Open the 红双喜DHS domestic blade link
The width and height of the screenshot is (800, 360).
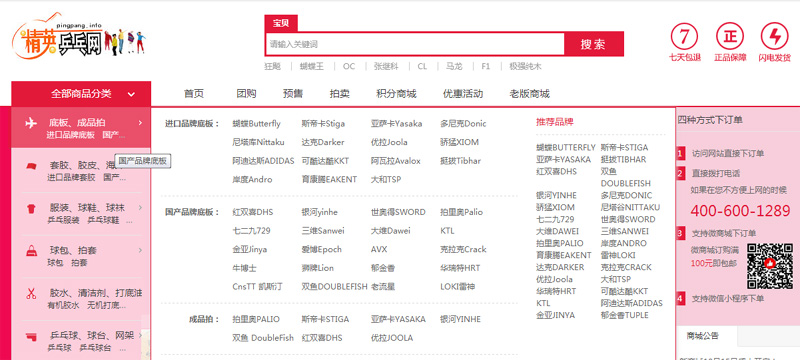tap(253, 212)
